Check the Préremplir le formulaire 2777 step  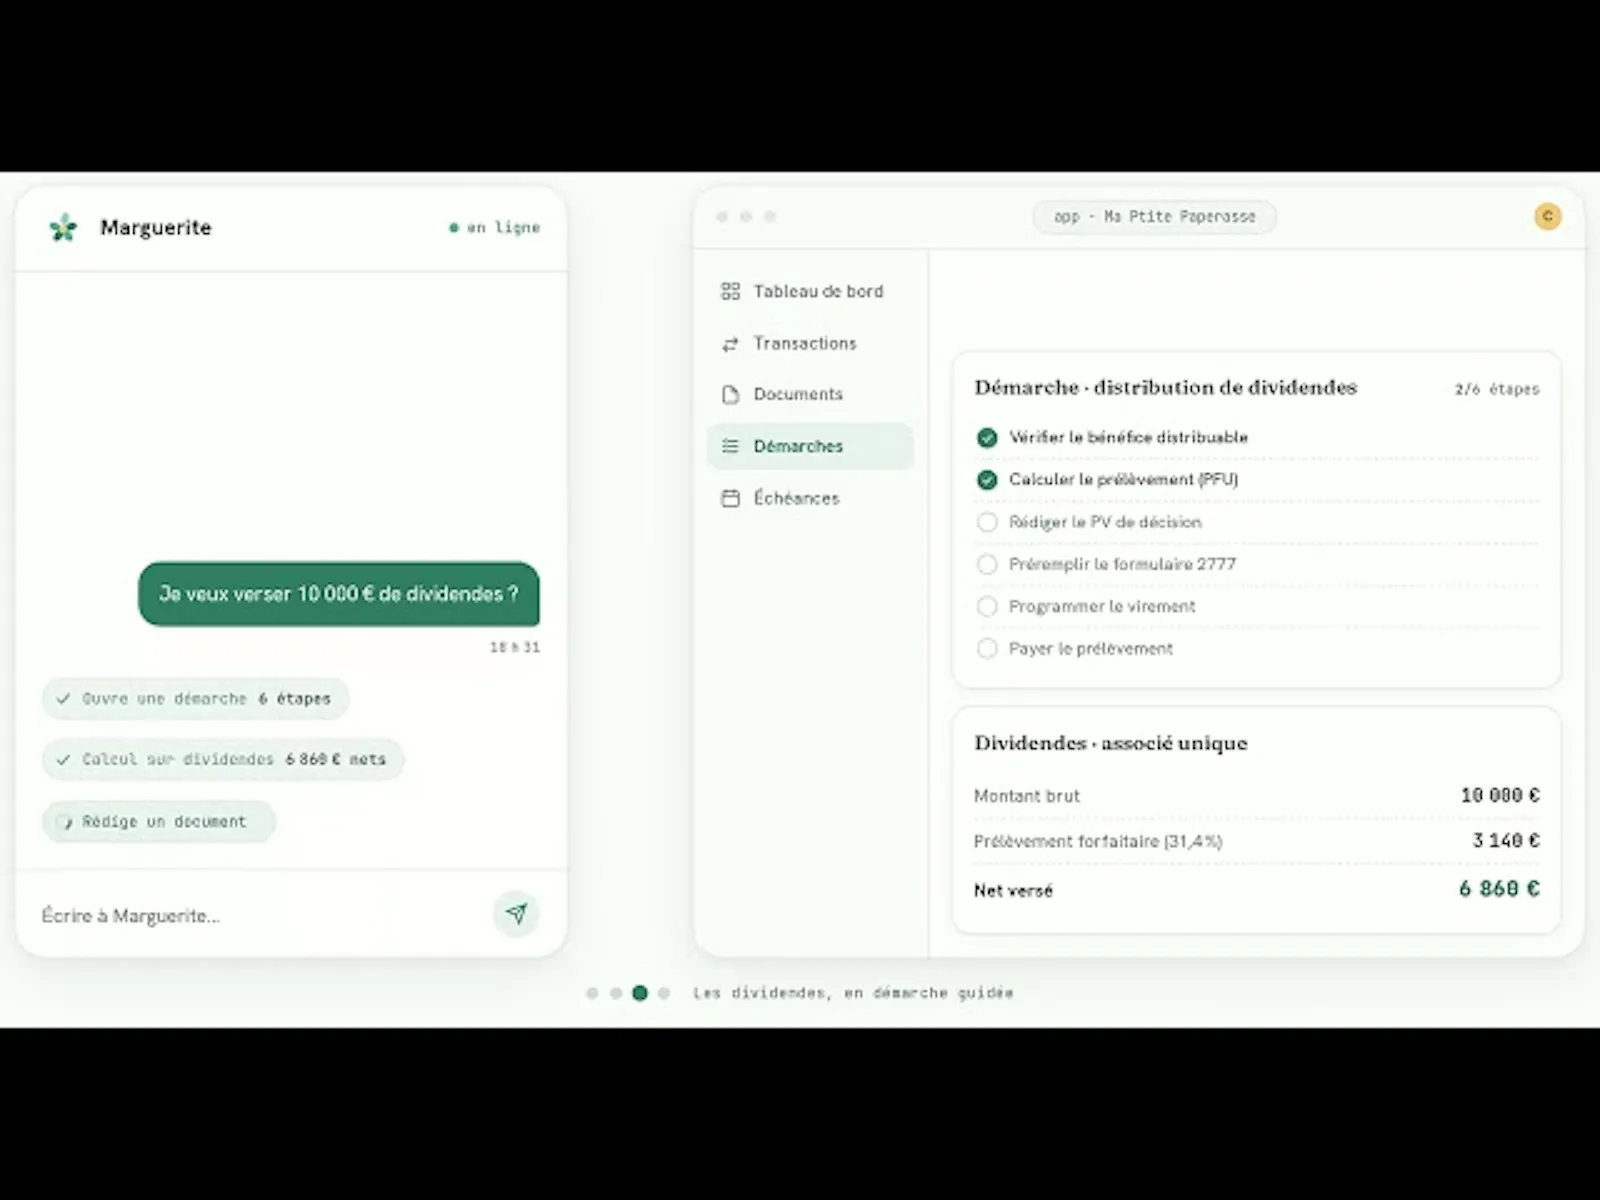(x=987, y=564)
